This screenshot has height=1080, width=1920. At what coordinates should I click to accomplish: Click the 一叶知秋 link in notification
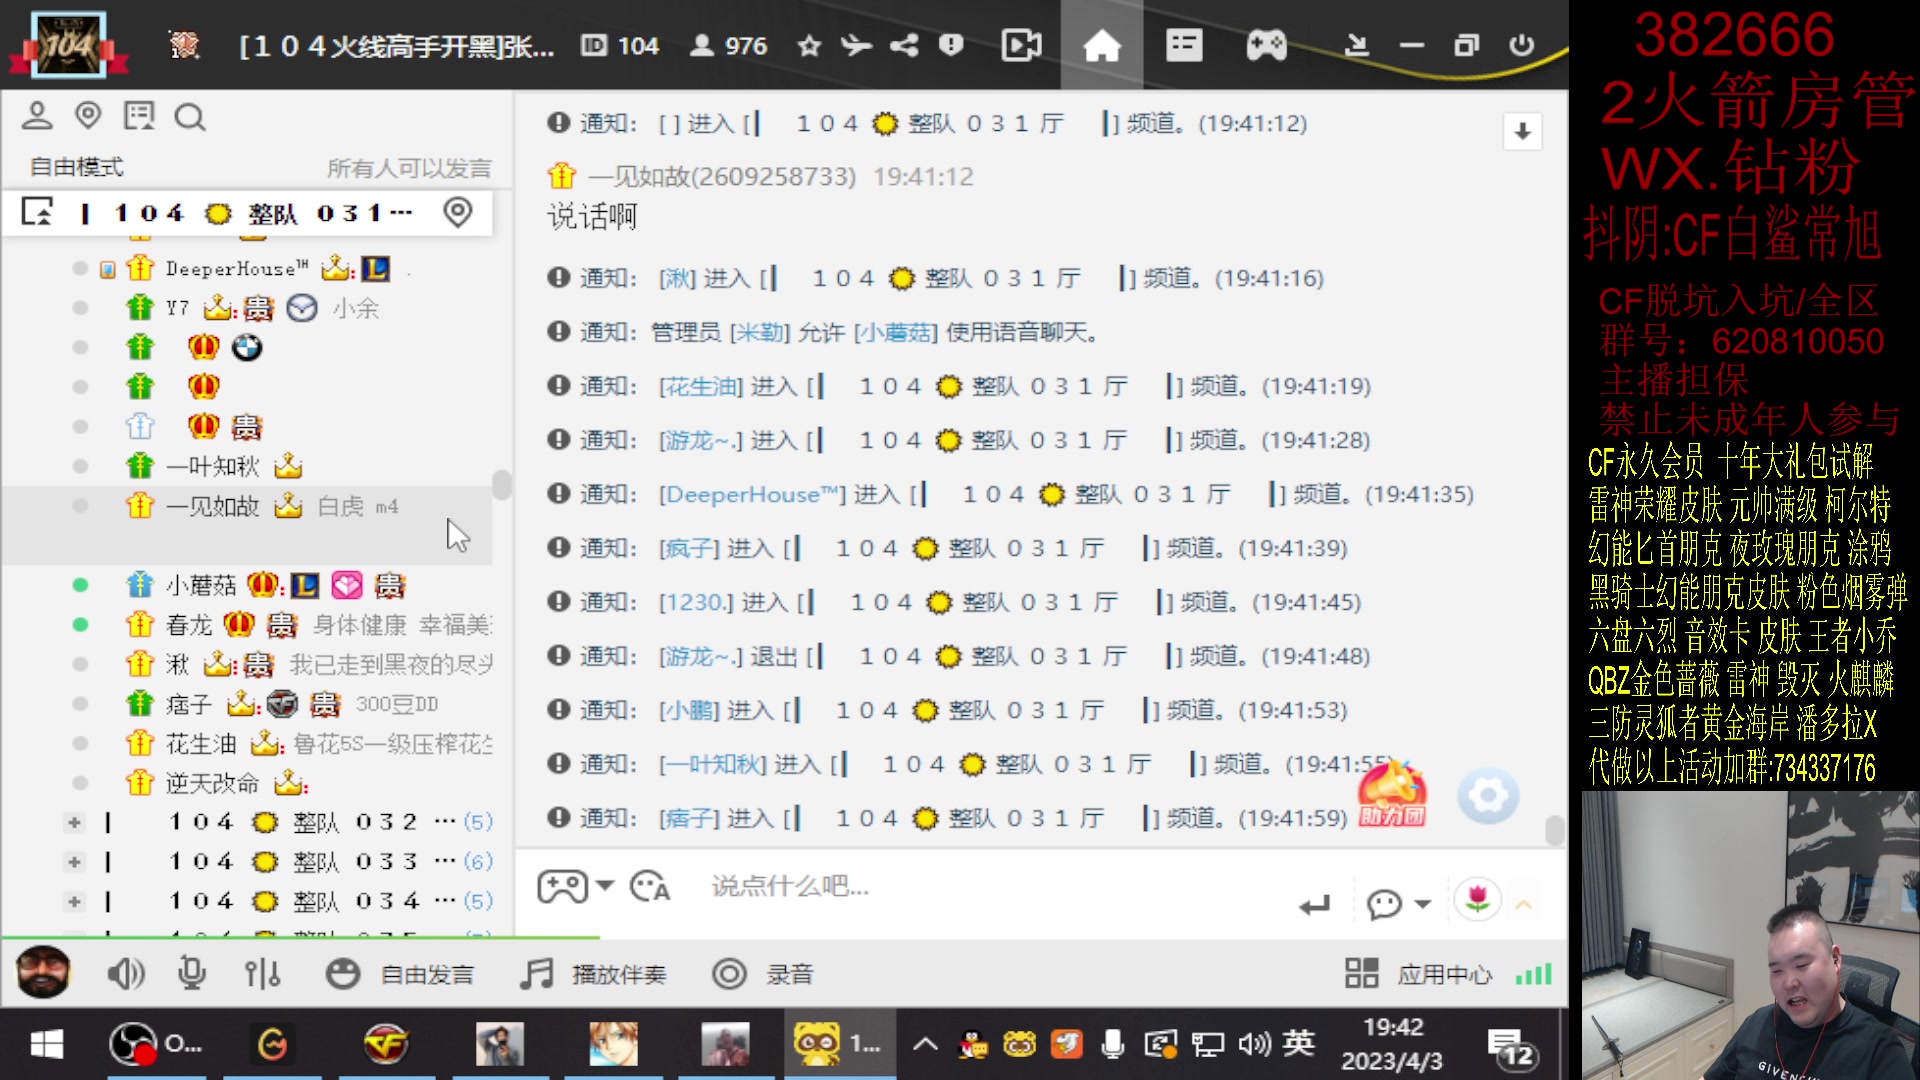click(x=713, y=764)
